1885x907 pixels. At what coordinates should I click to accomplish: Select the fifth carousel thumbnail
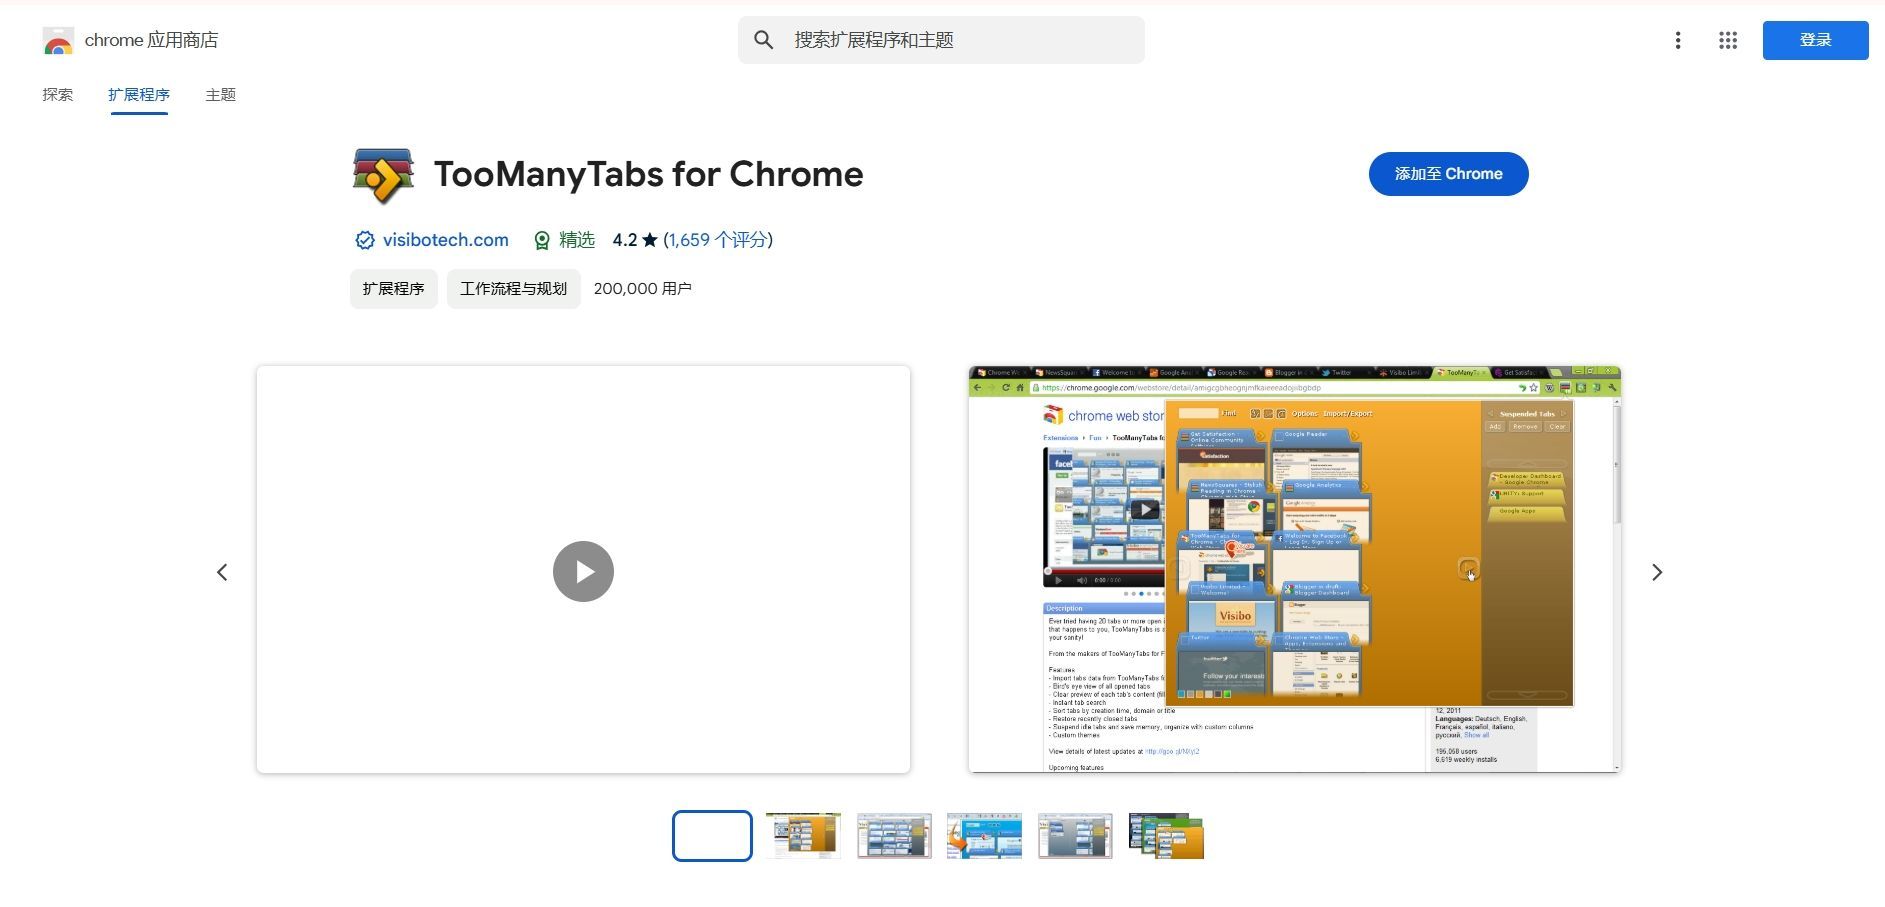[1075, 836]
